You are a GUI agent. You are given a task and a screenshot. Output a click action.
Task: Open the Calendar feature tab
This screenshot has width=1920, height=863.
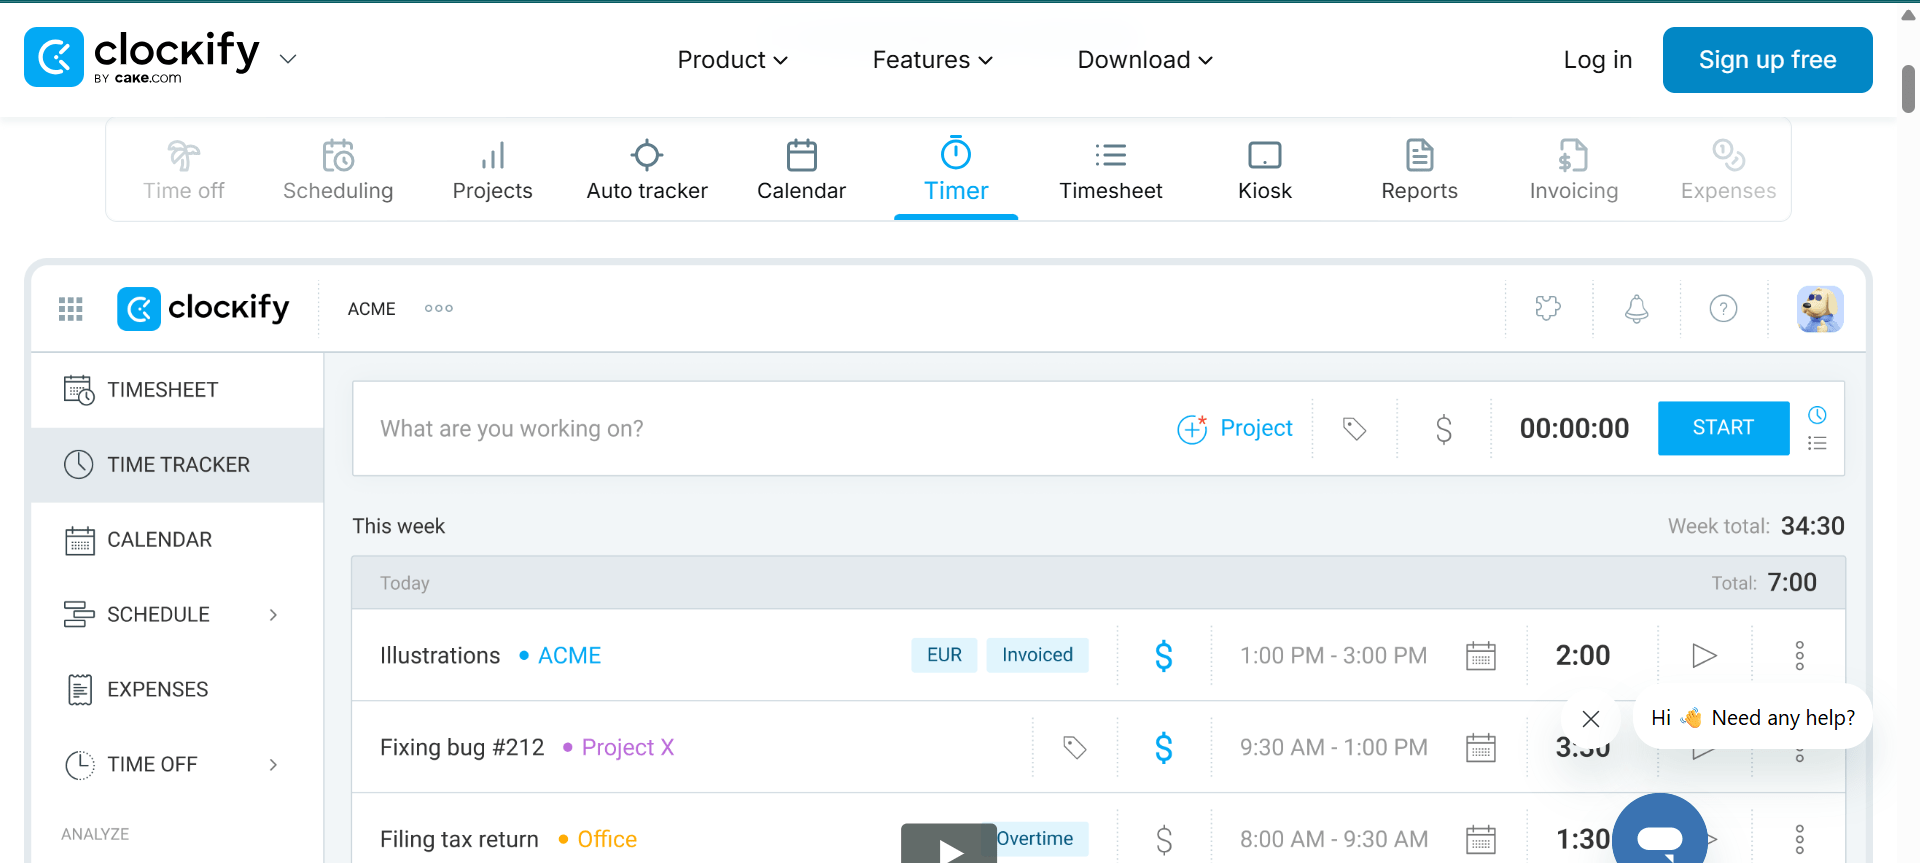coord(801,170)
